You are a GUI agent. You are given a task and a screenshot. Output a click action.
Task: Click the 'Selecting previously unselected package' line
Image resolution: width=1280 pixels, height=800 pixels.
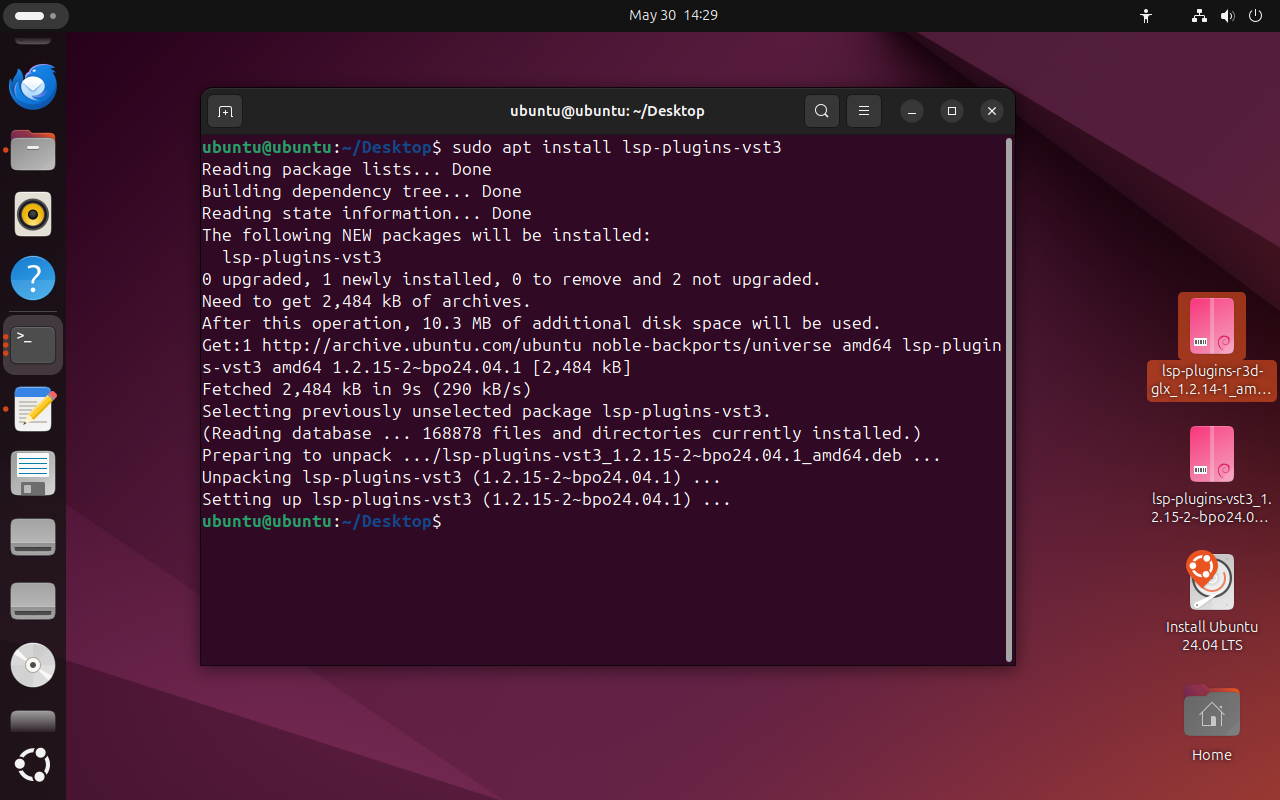487,411
